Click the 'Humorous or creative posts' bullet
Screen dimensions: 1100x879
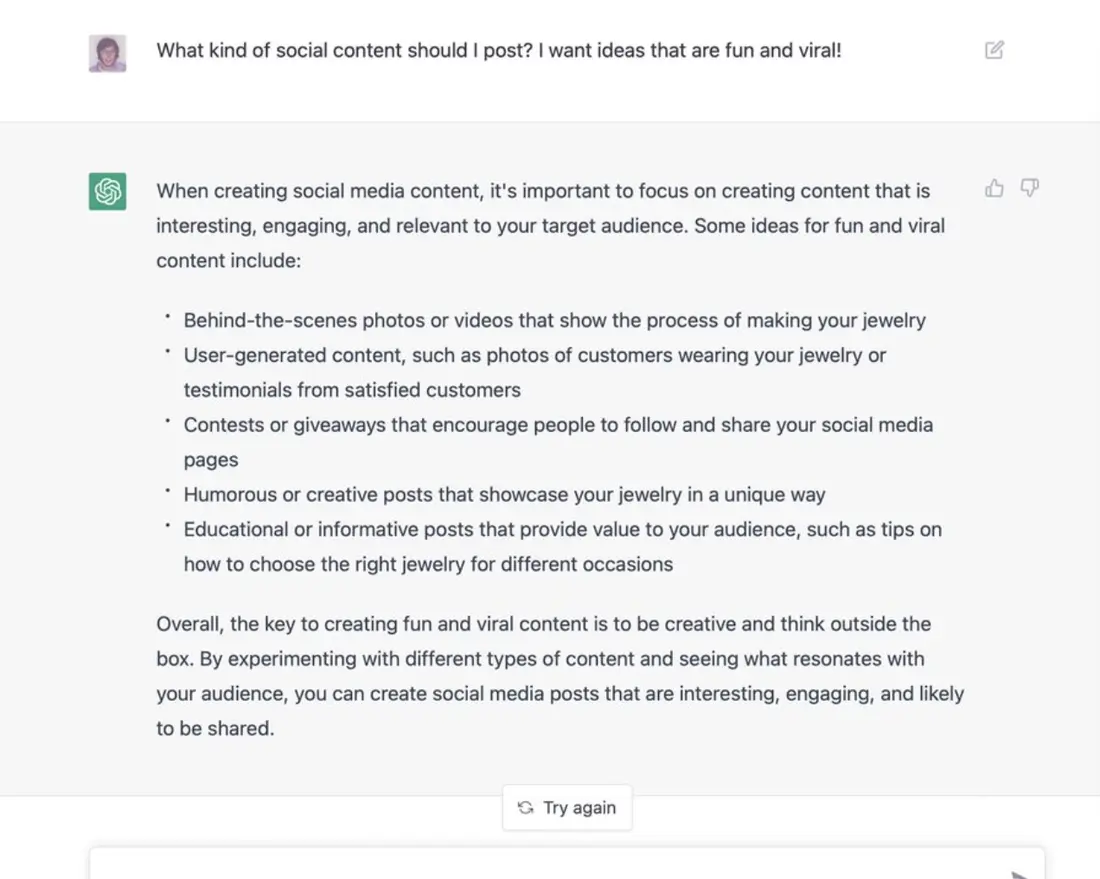point(504,495)
